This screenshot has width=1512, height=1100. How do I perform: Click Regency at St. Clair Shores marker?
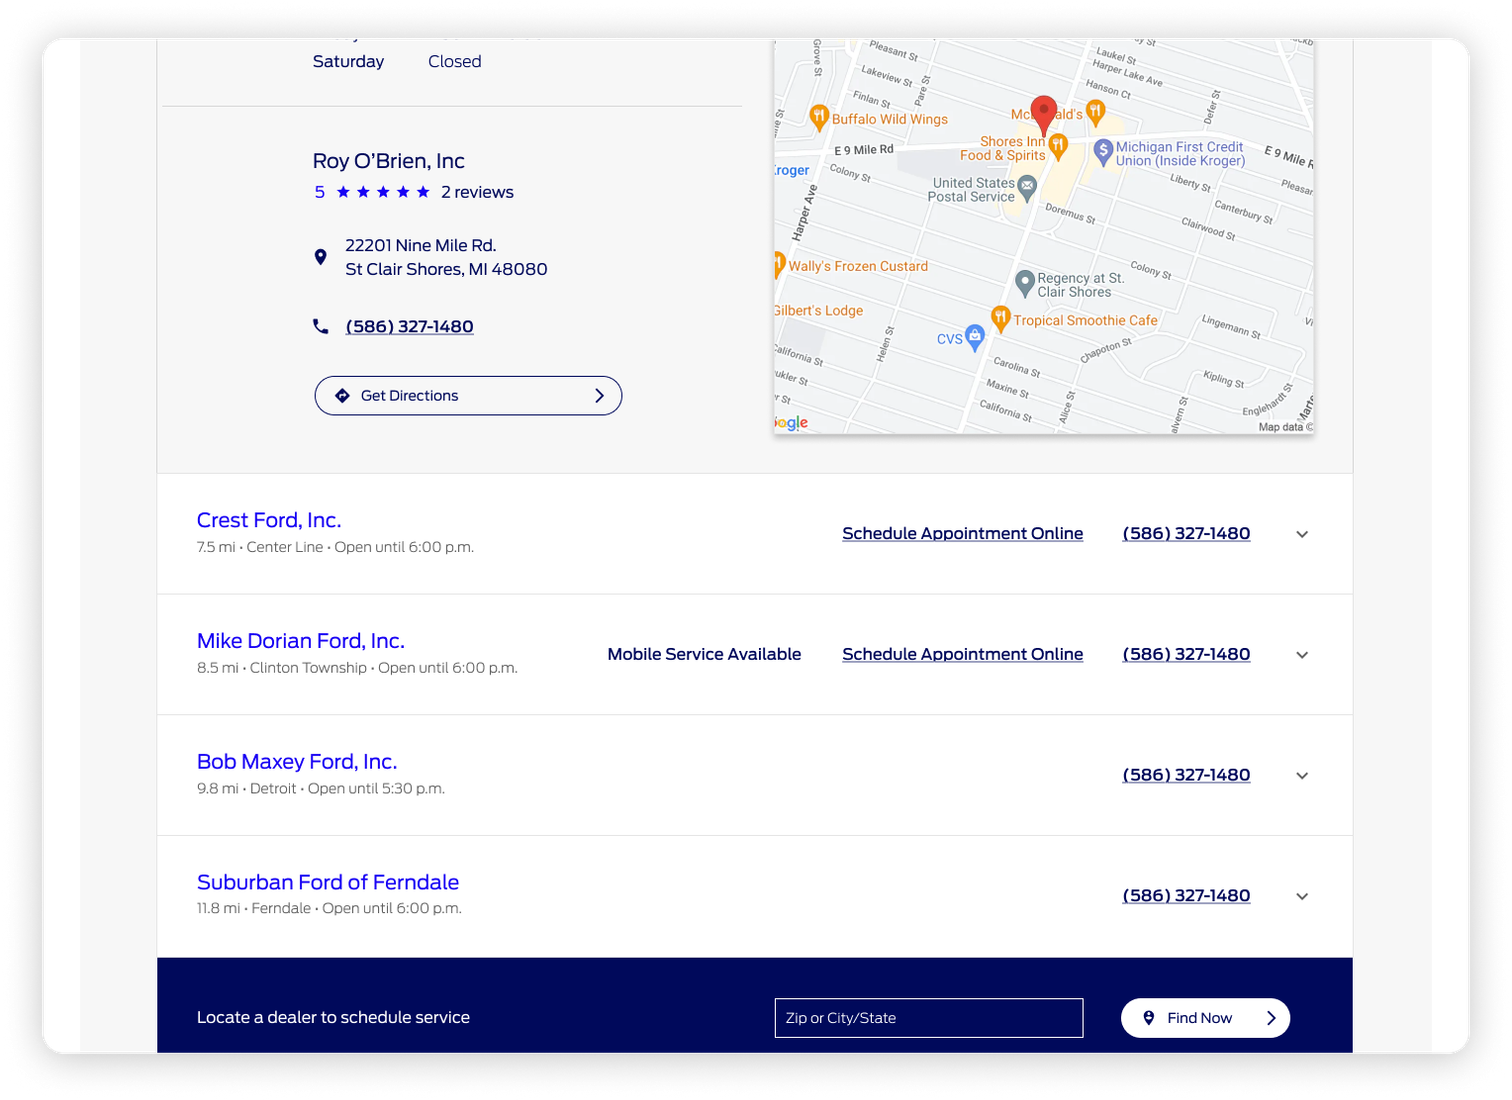coord(1024,283)
